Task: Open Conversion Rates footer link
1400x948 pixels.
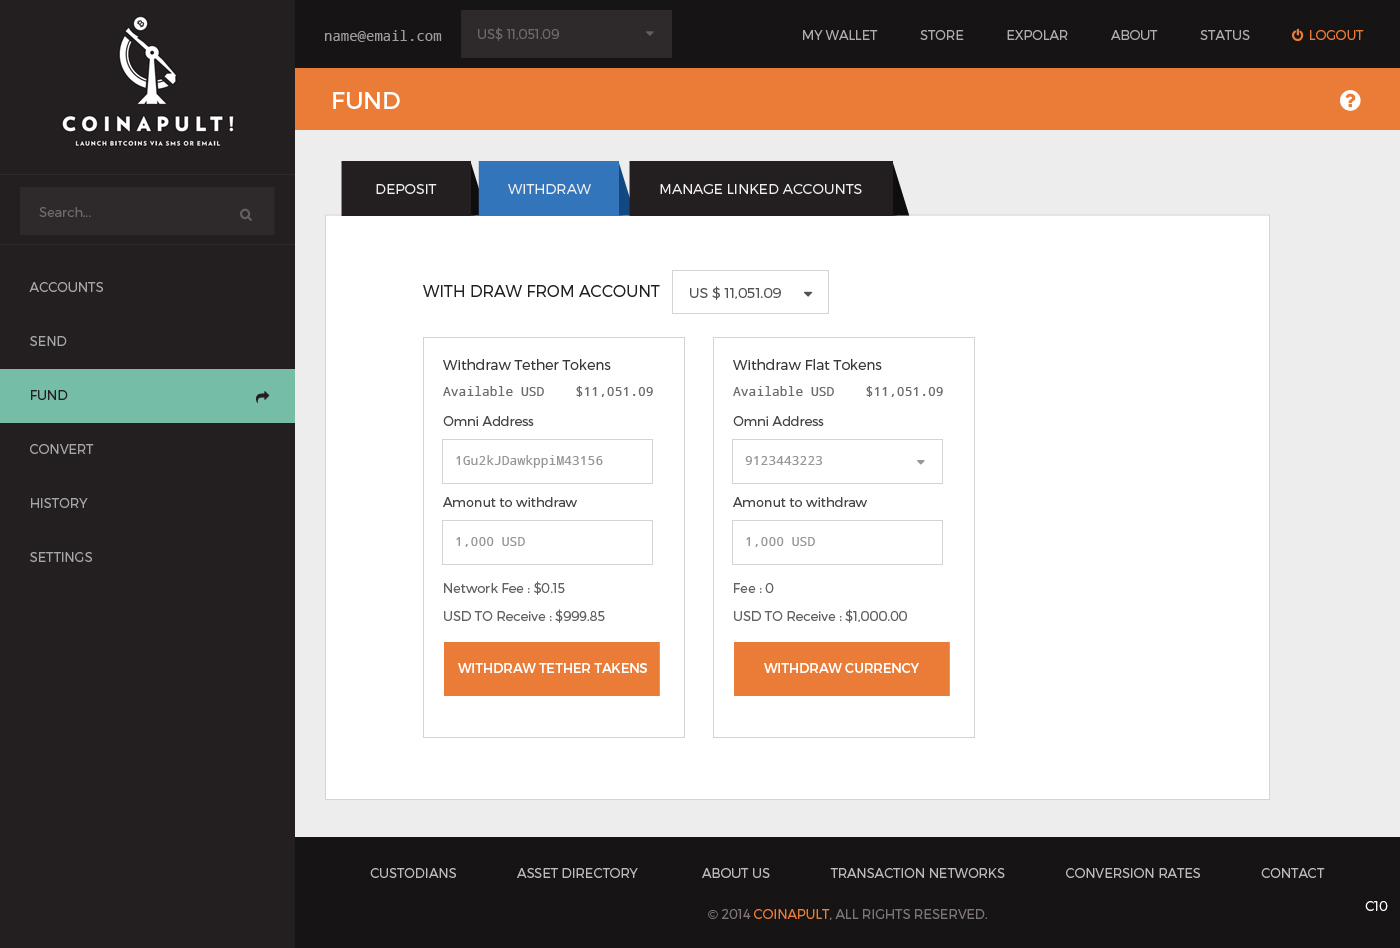Action: [x=1133, y=873]
